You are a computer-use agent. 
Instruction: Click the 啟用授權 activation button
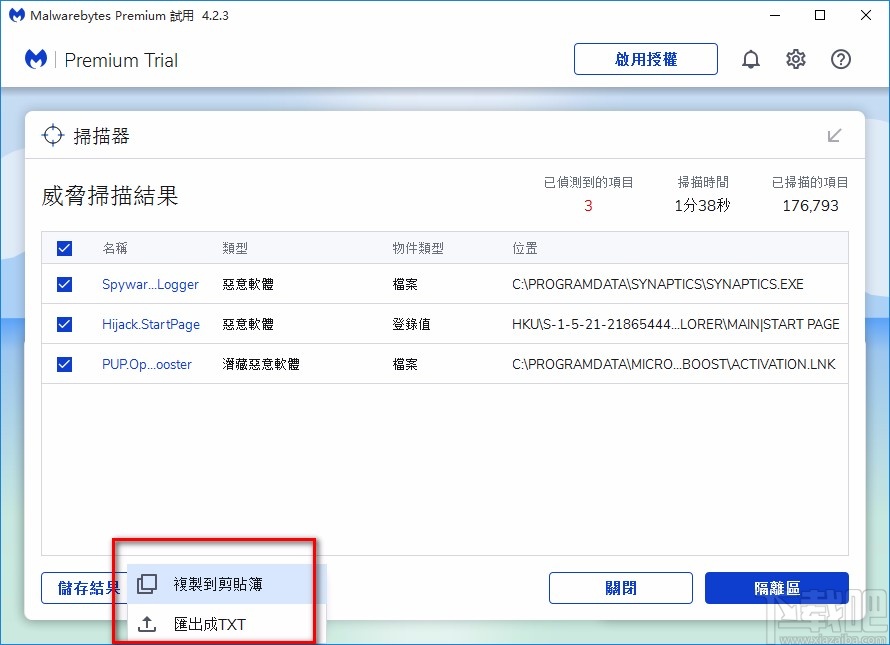[645, 59]
